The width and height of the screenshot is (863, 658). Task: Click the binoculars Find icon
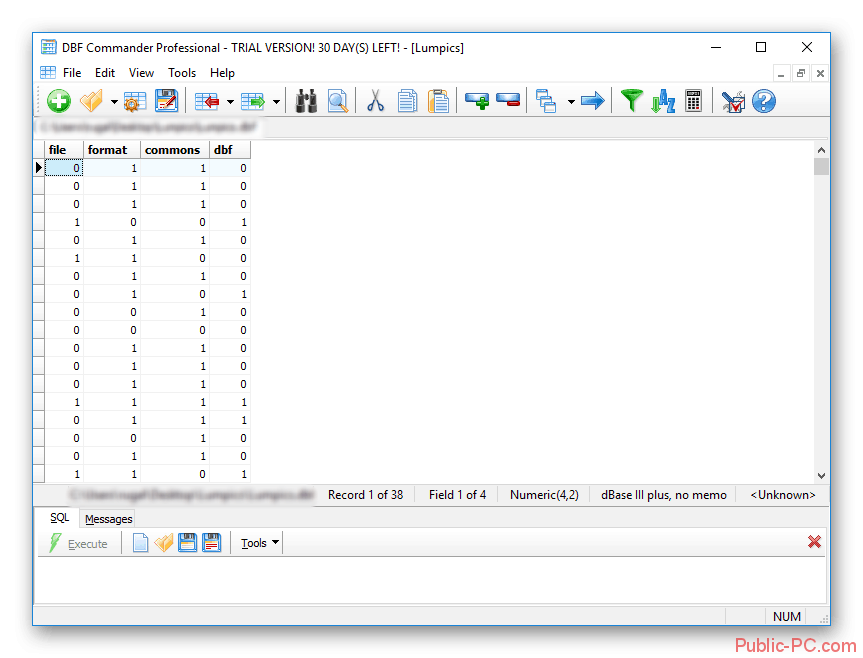click(306, 101)
